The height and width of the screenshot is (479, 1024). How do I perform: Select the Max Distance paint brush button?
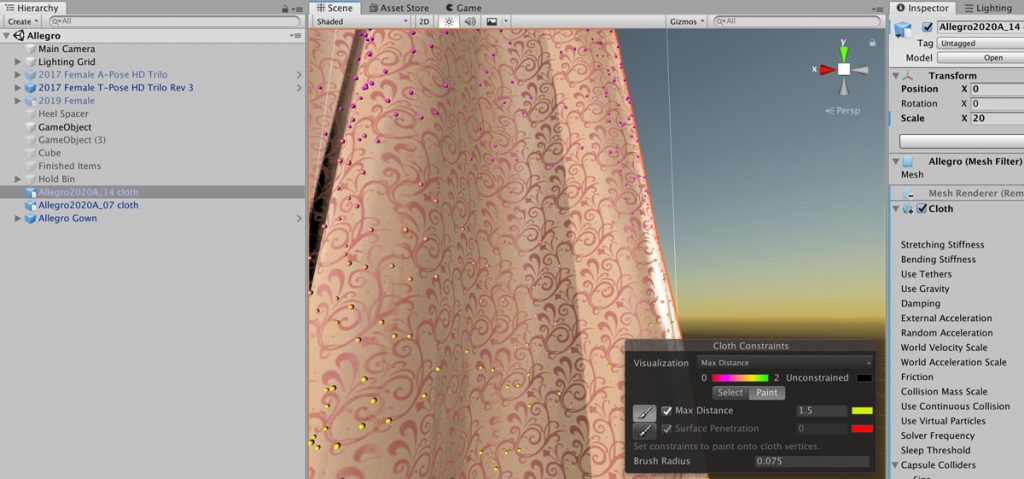pyautogui.click(x=645, y=413)
